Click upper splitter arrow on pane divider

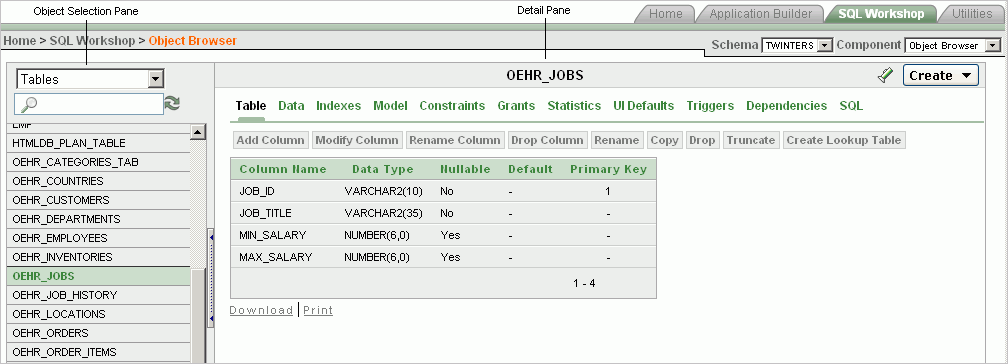(212, 238)
